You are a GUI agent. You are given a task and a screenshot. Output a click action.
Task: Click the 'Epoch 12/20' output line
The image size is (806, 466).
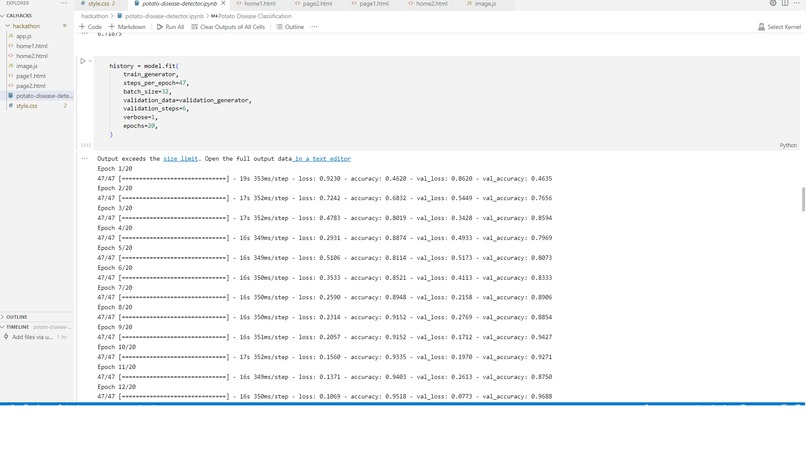tap(117, 387)
